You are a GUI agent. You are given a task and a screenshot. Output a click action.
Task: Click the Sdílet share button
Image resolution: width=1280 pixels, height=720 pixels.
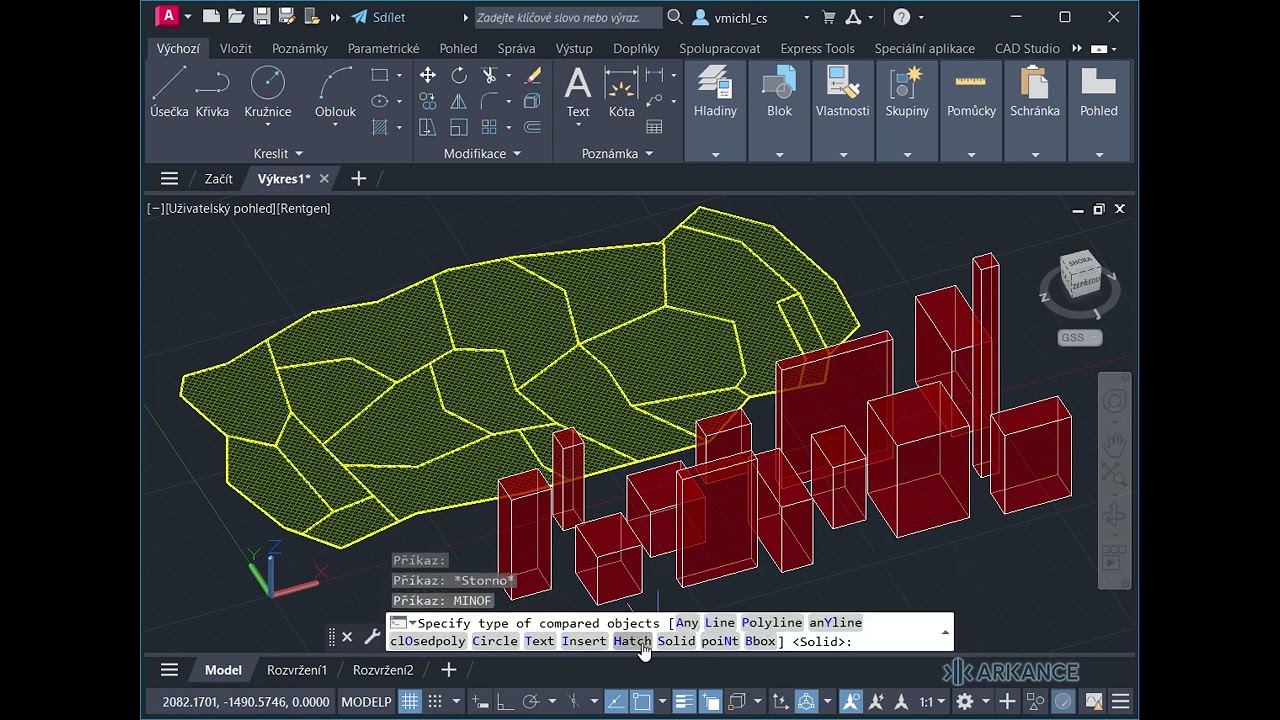tap(377, 17)
